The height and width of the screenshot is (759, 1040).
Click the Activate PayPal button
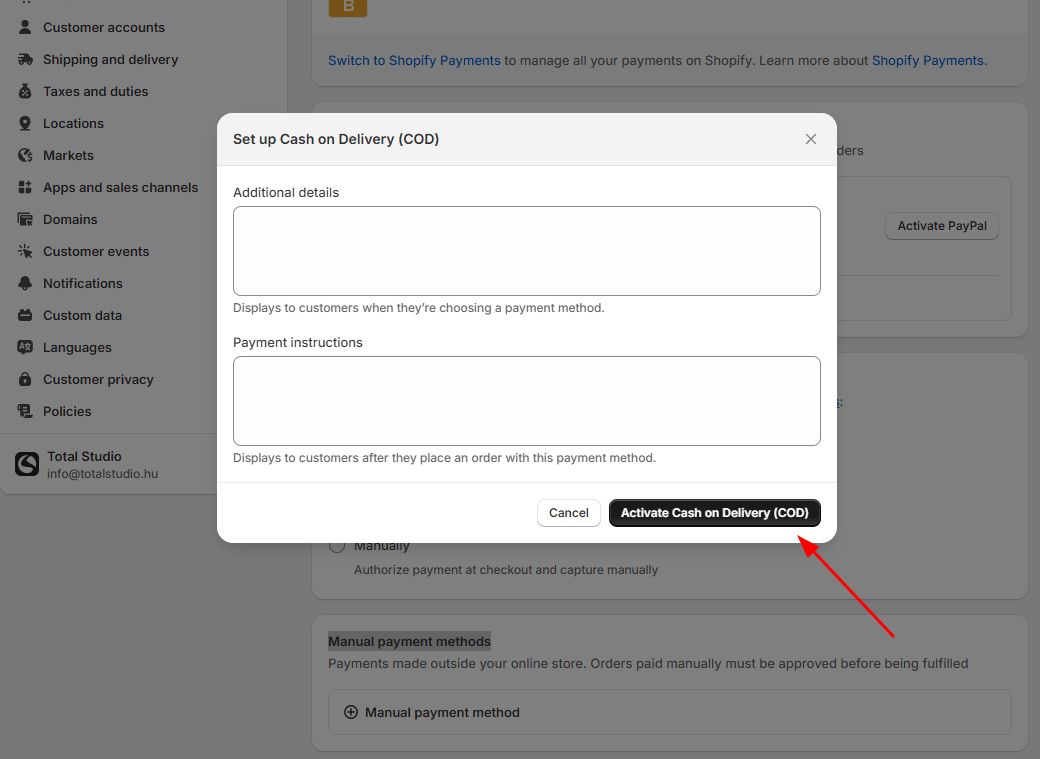click(x=941, y=226)
